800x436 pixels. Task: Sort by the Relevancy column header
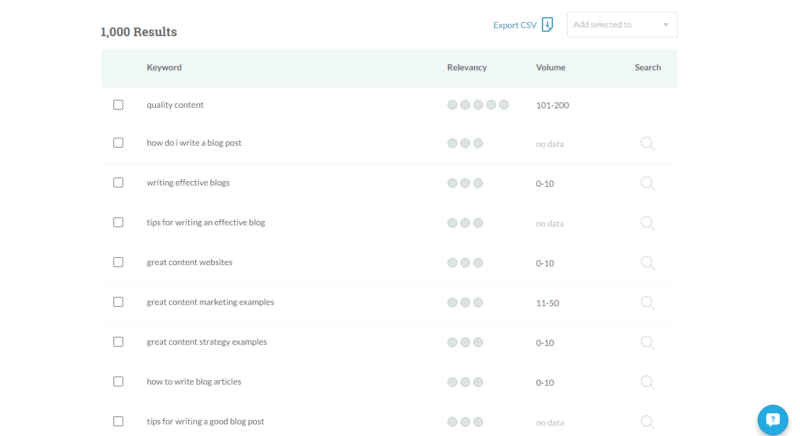click(467, 67)
